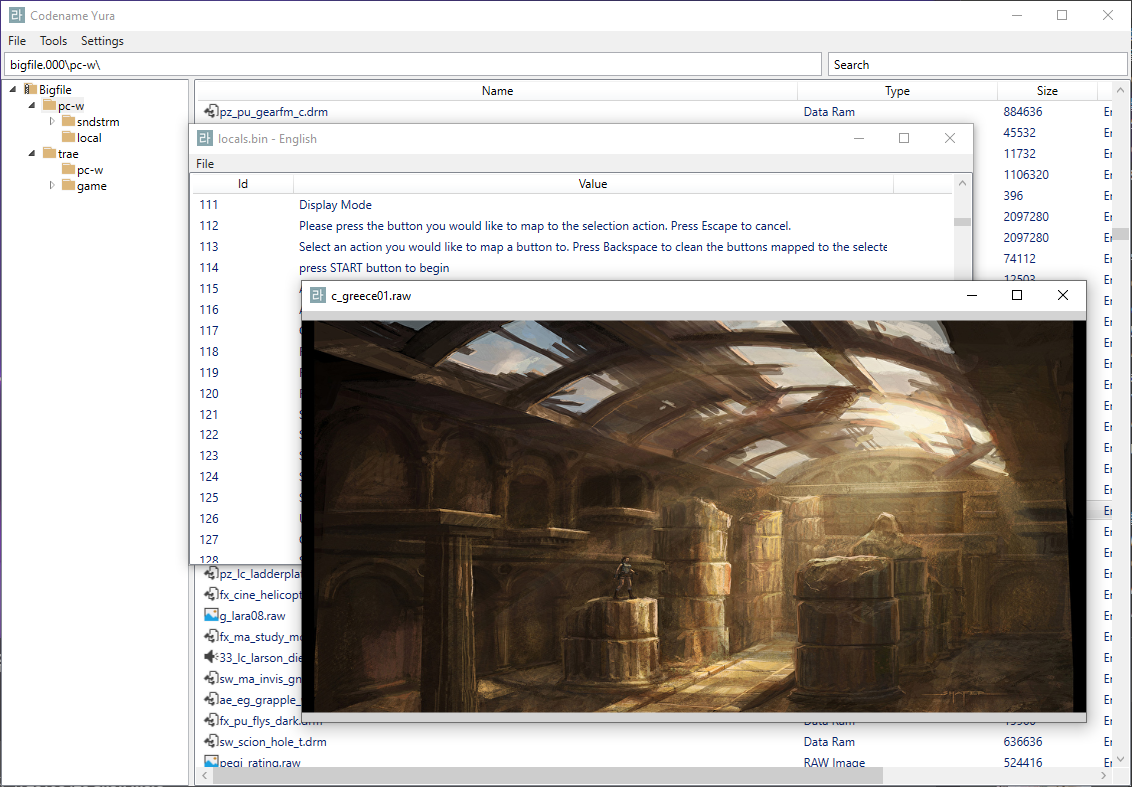
Task: Click the Bigfile archive root icon
Action: [30, 90]
